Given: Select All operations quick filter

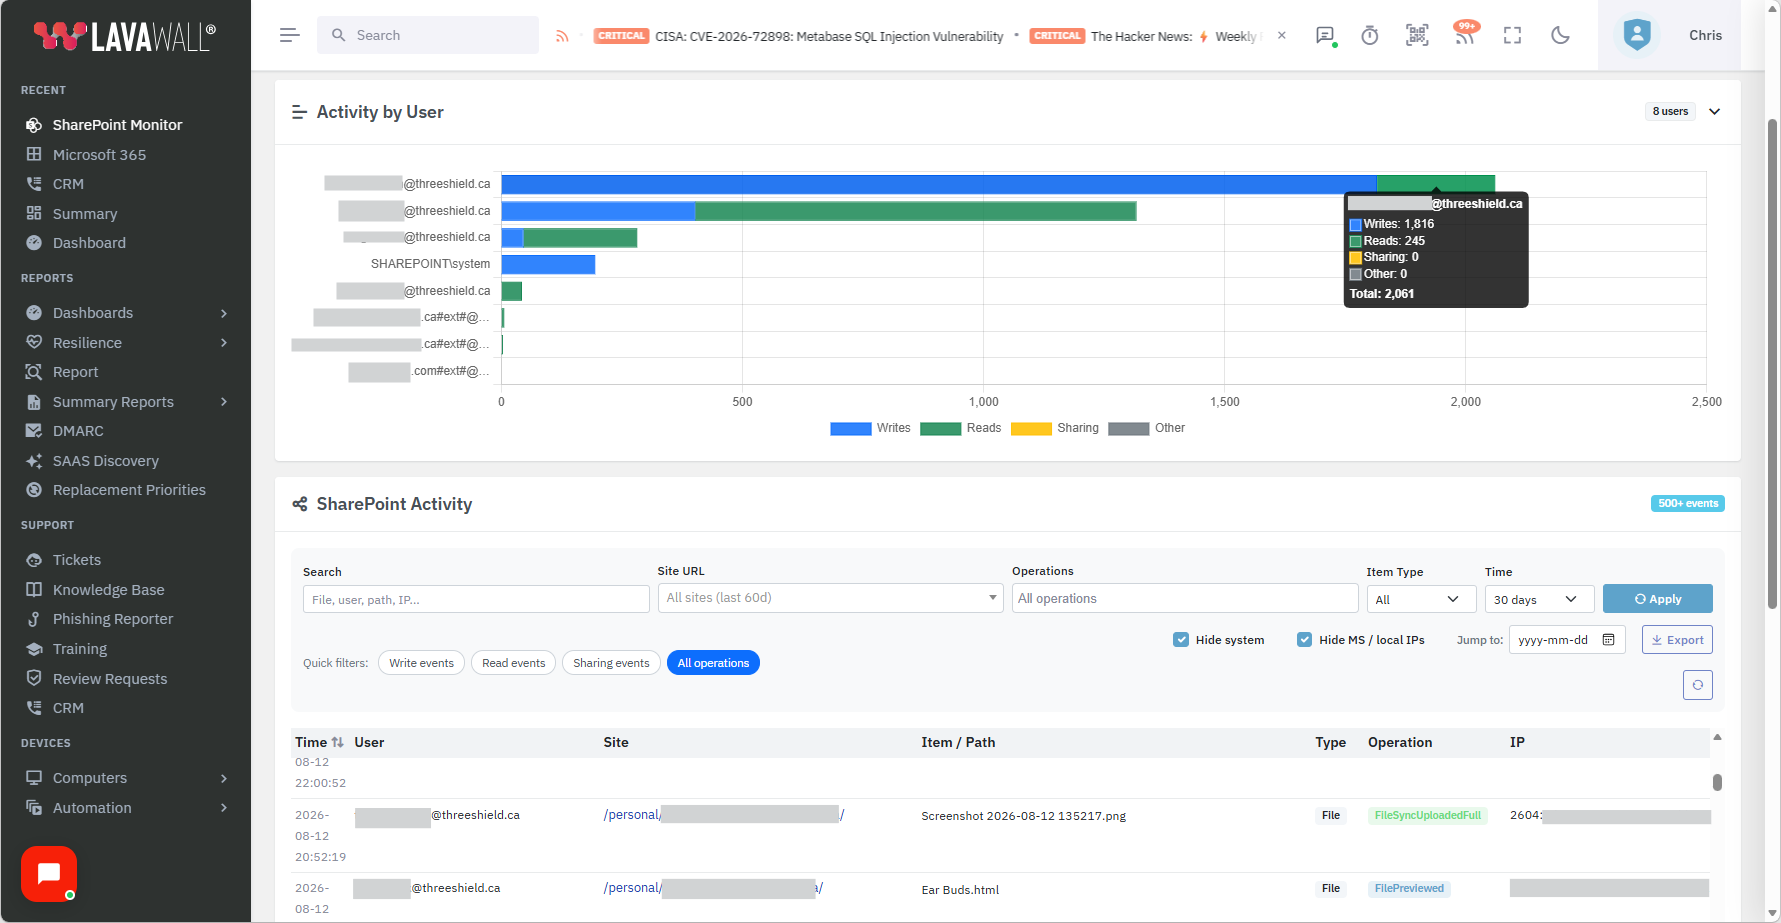Looking at the screenshot, I should click(x=713, y=663).
